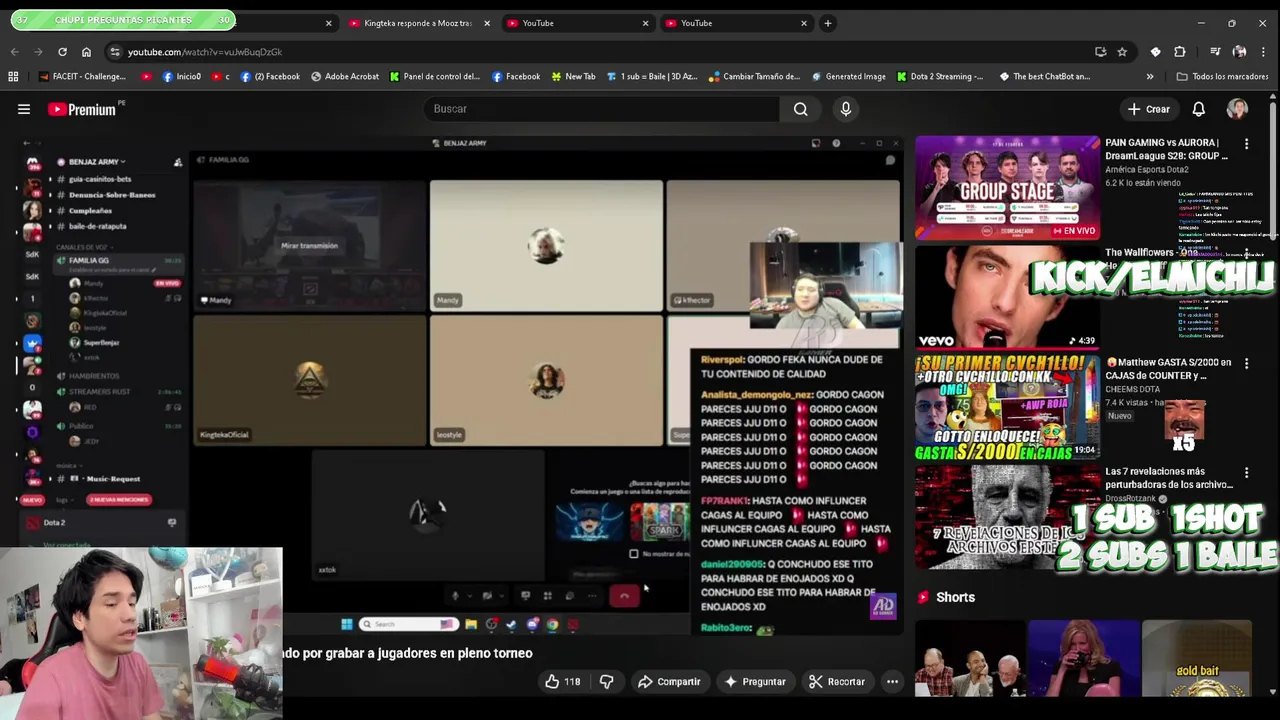This screenshot has width=1280, height=720.
Task: Open Cambiar Tamaño de bookmark
Action: point(754,76)
